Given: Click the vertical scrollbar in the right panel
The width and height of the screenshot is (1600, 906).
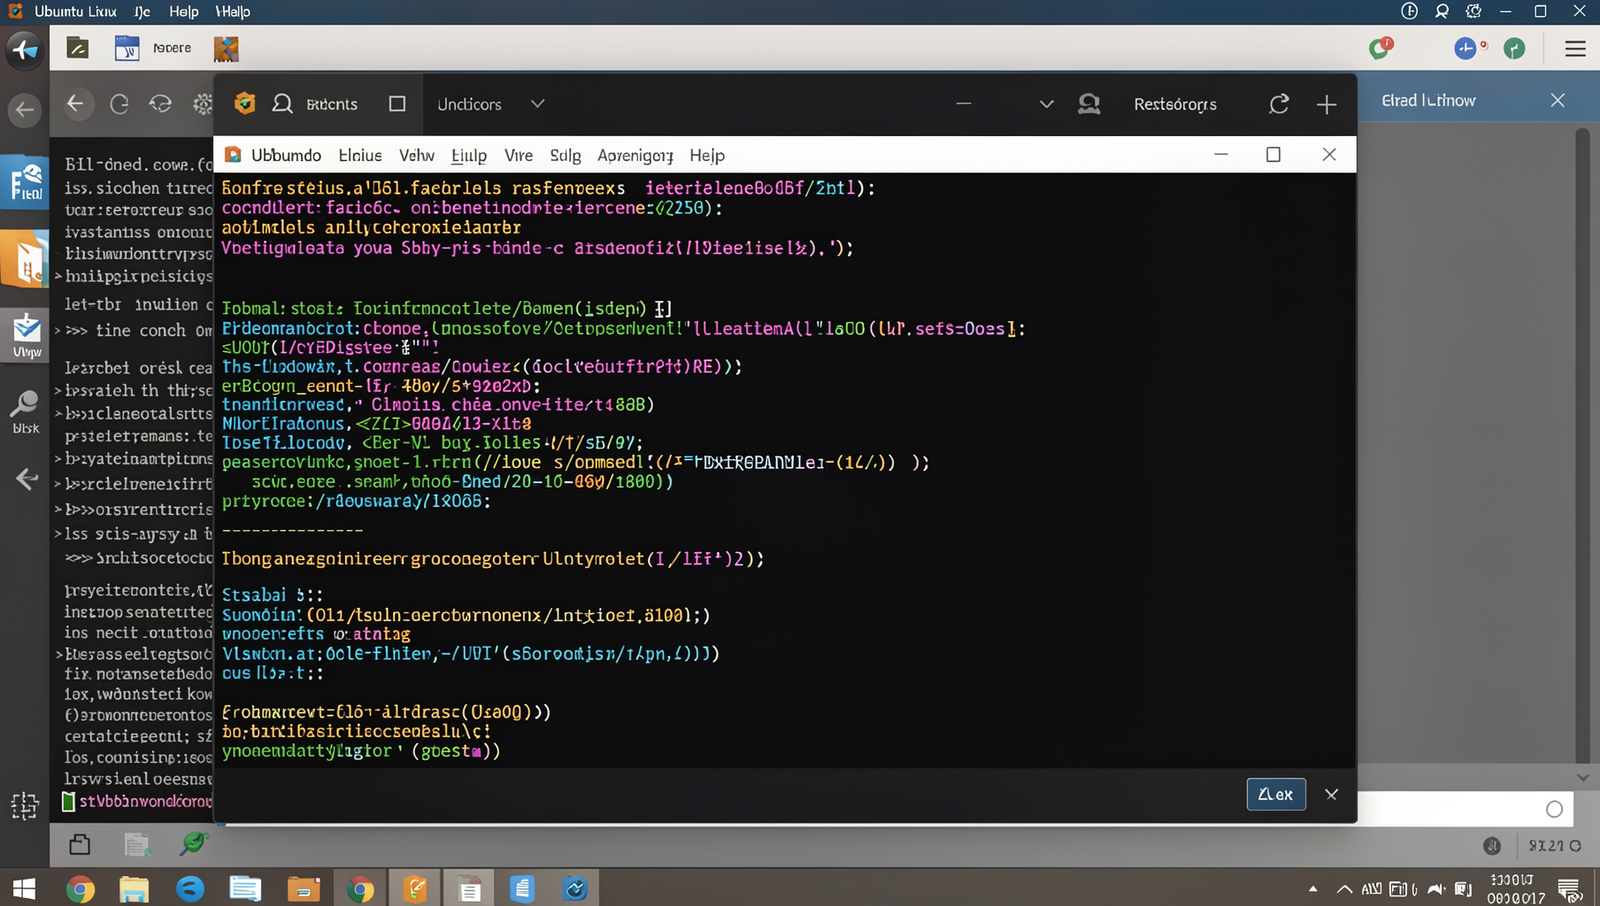Looking at the screenshot, I should [1582, 445].
